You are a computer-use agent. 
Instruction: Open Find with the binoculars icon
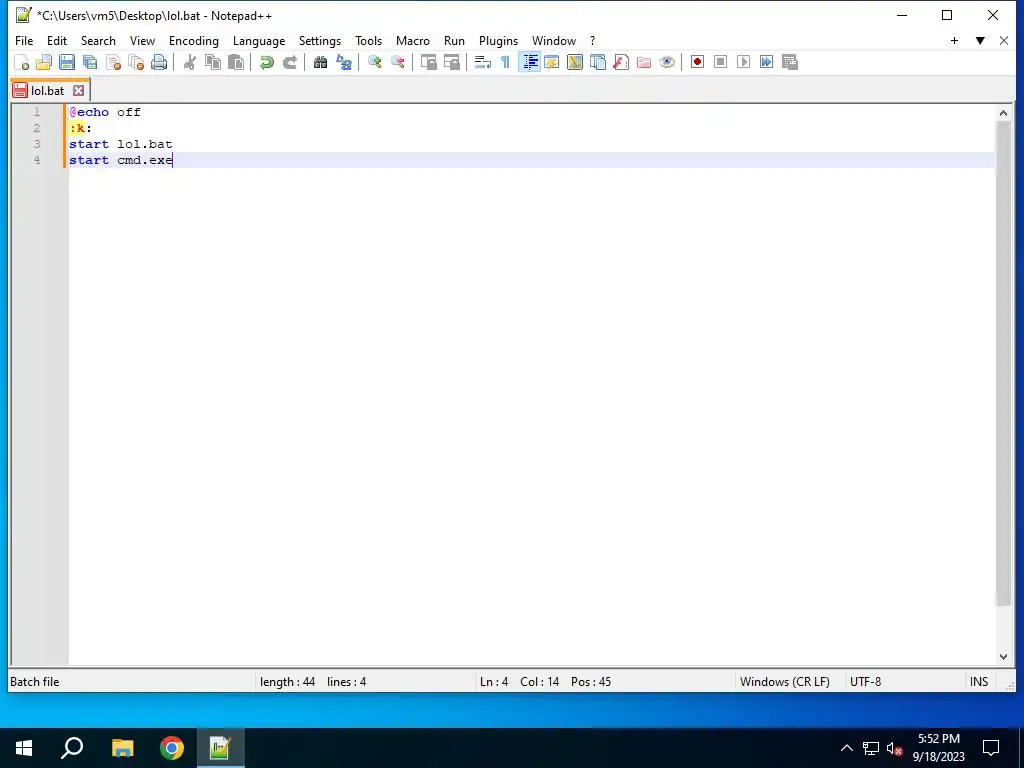click(x=320, y=62)
